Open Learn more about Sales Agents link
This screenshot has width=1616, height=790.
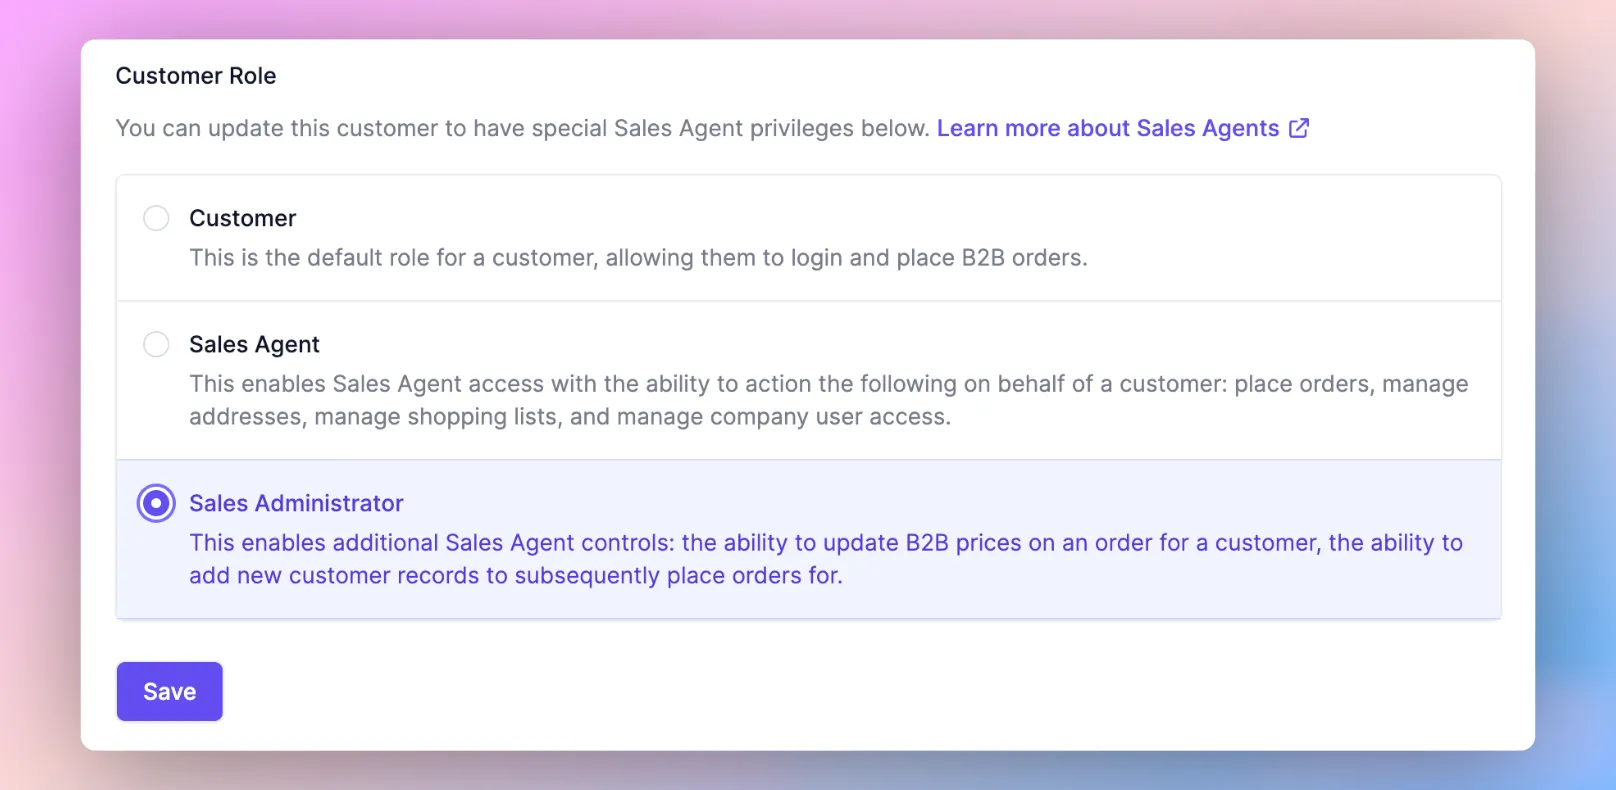click(x=1108, y=128)
